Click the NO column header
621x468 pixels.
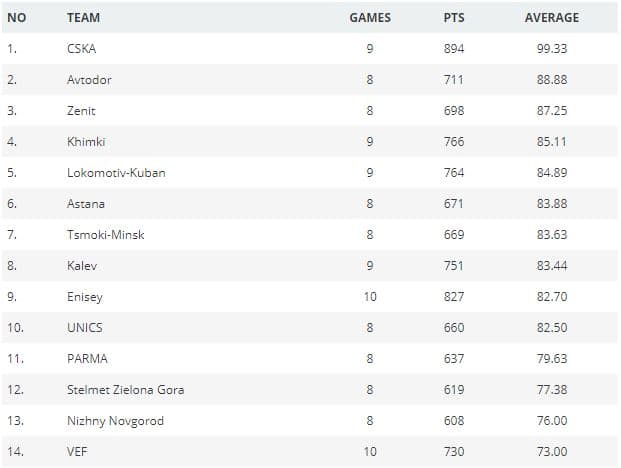pos(16,17)
